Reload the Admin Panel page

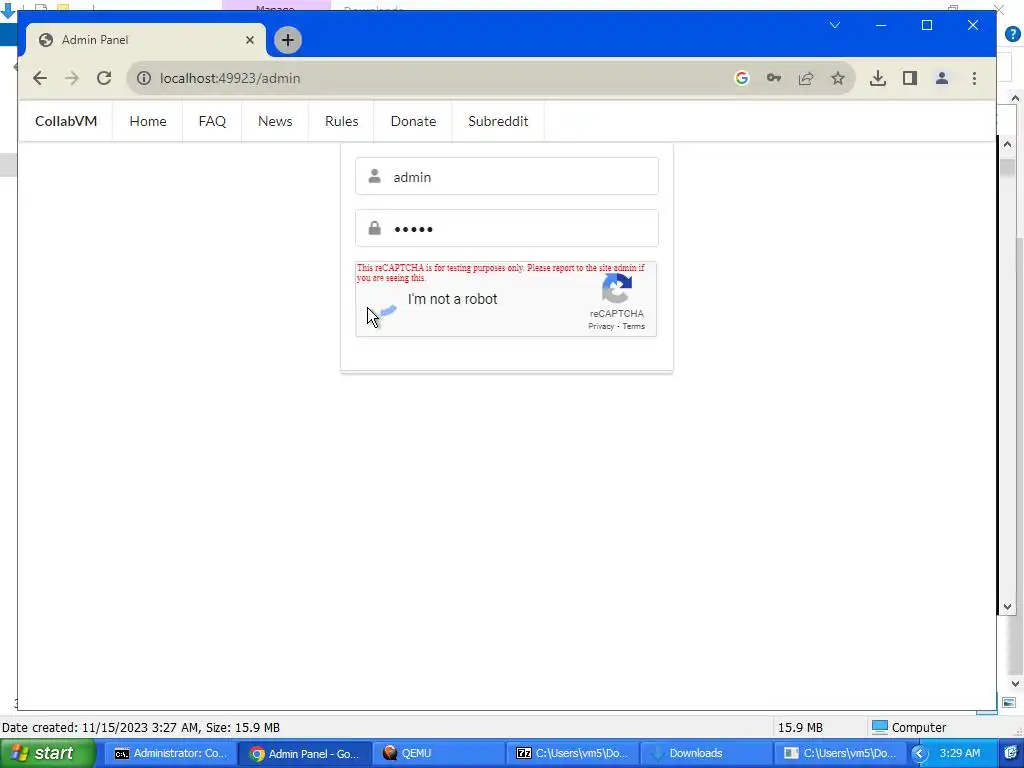pyautogui.click(x=104, y=78)
